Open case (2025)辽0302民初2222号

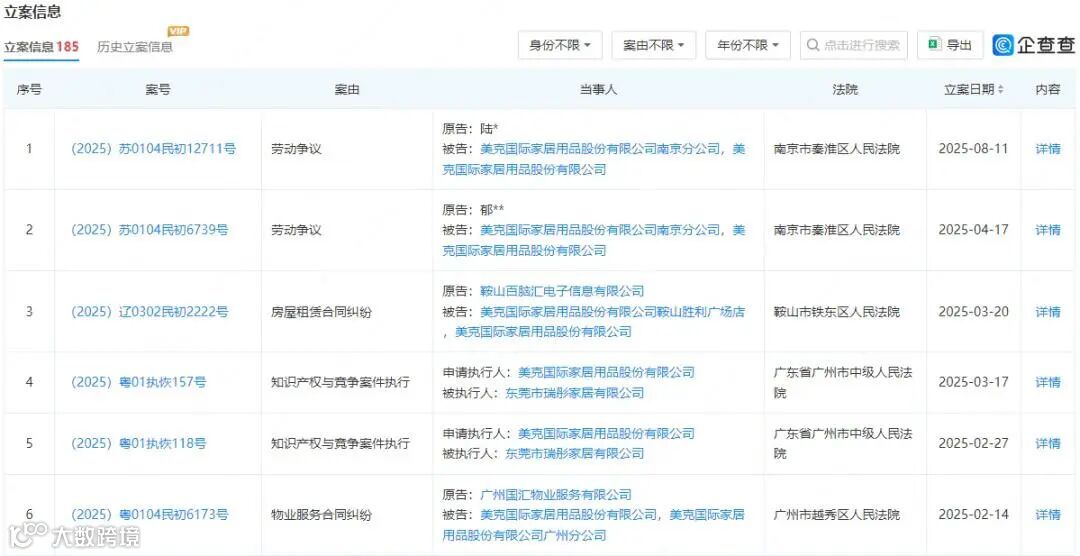[x=149, y=311]
